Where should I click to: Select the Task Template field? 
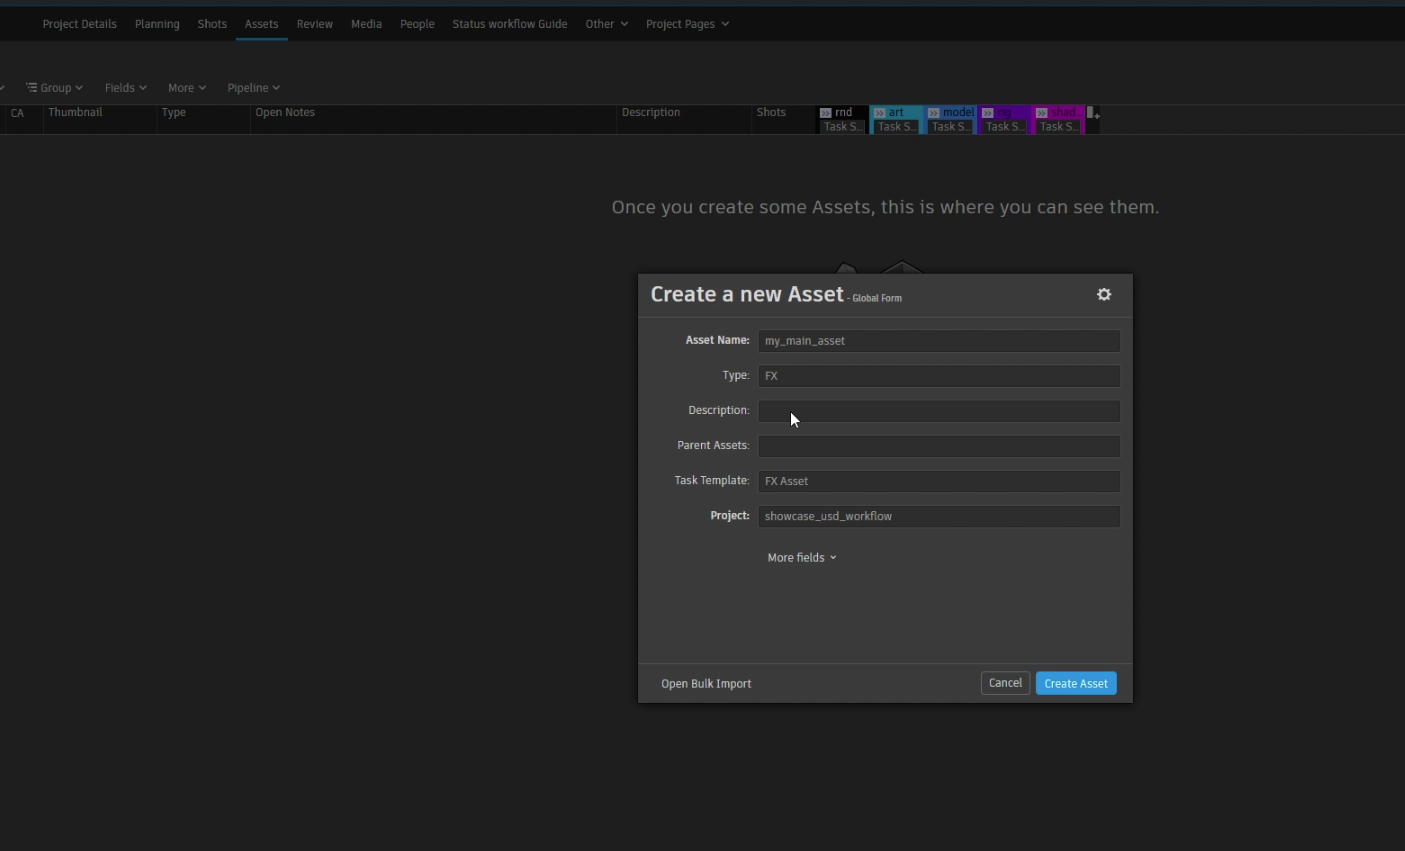click(x=939, y=481)
